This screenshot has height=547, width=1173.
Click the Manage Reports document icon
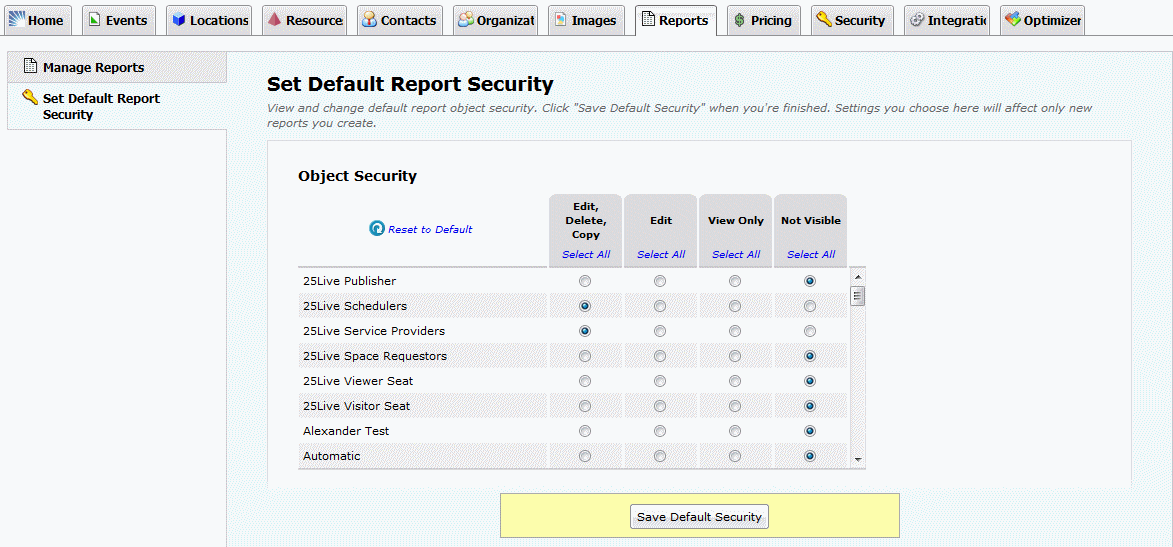click(29, 67)
